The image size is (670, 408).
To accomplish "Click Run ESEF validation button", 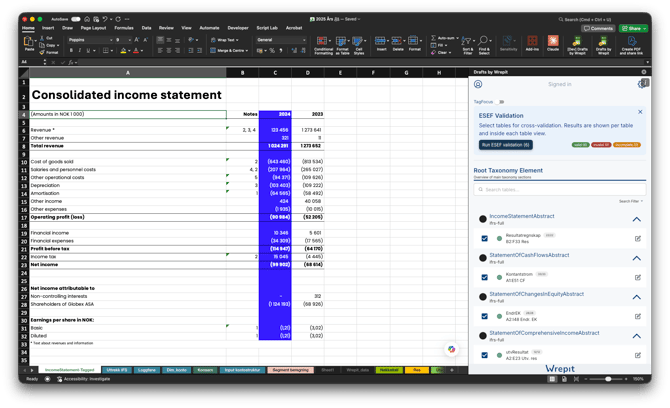I will tap(505, 145).
